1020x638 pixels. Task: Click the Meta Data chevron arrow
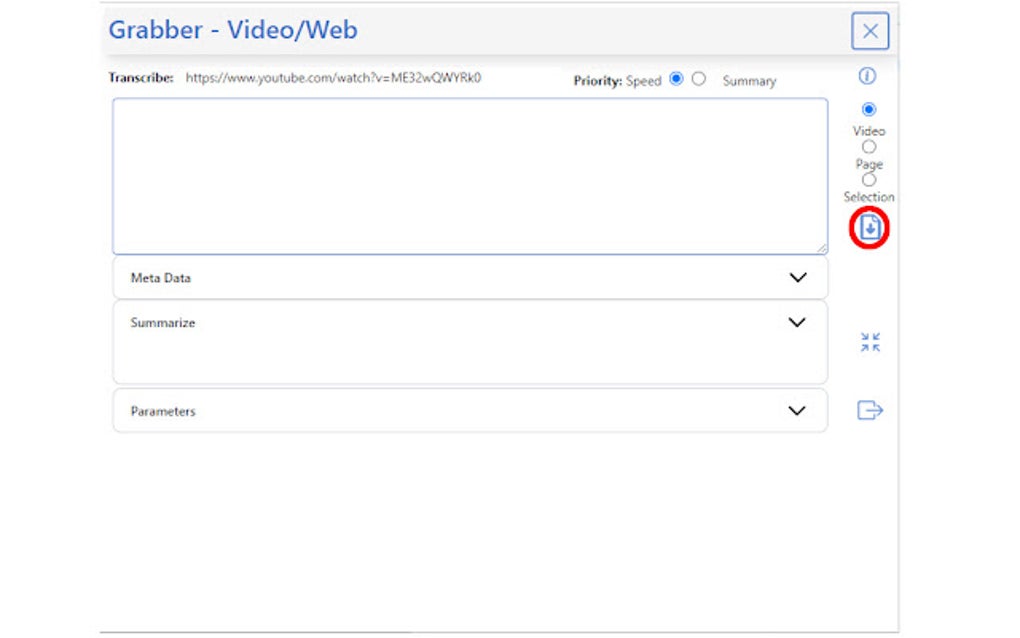[x=797, y=277]
